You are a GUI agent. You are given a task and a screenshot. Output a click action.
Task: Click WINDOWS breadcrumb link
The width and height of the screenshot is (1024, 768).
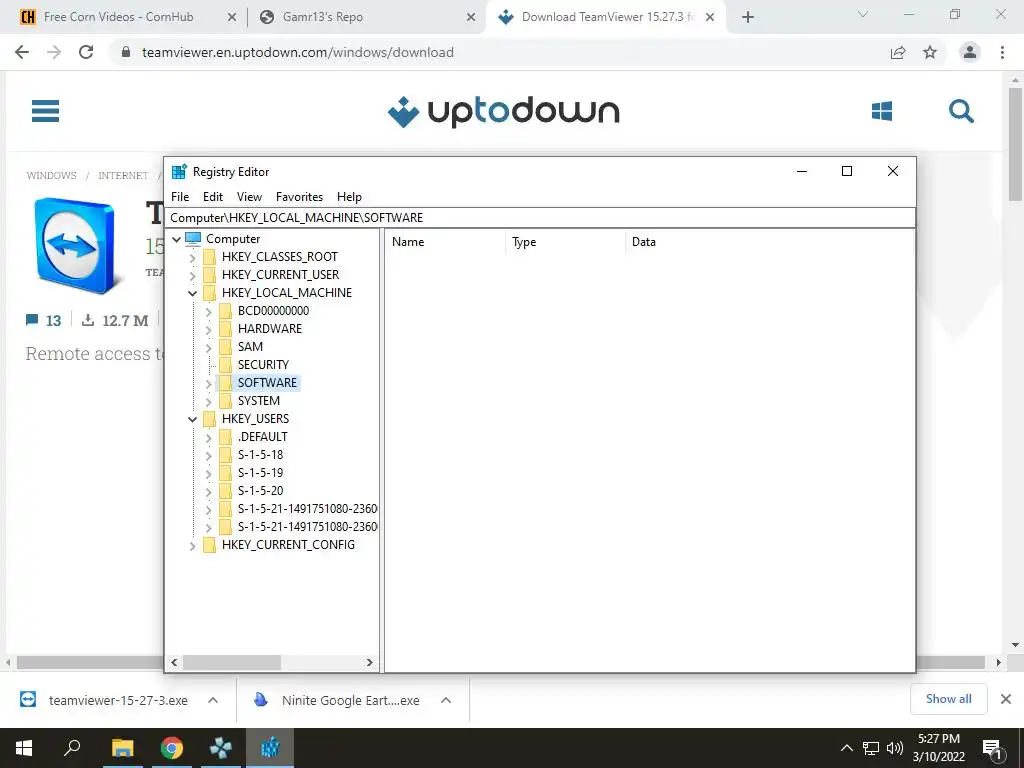(x=52, y=176)
